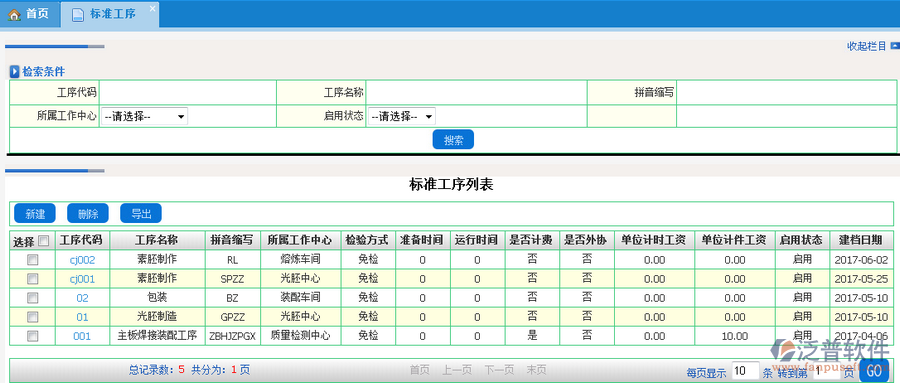Close the 标准工序 tab
The image size is (900, 383).
pos(152,8)
